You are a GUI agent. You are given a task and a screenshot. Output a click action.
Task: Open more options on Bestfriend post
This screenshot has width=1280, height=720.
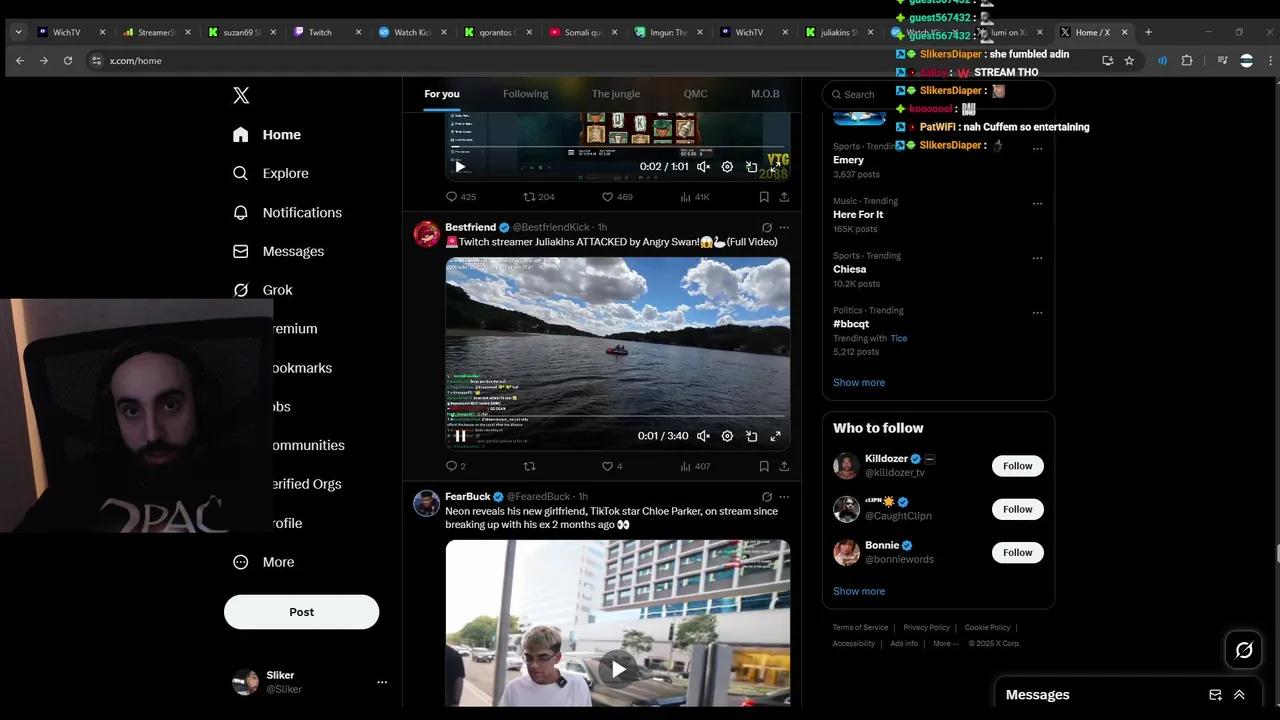784,228
